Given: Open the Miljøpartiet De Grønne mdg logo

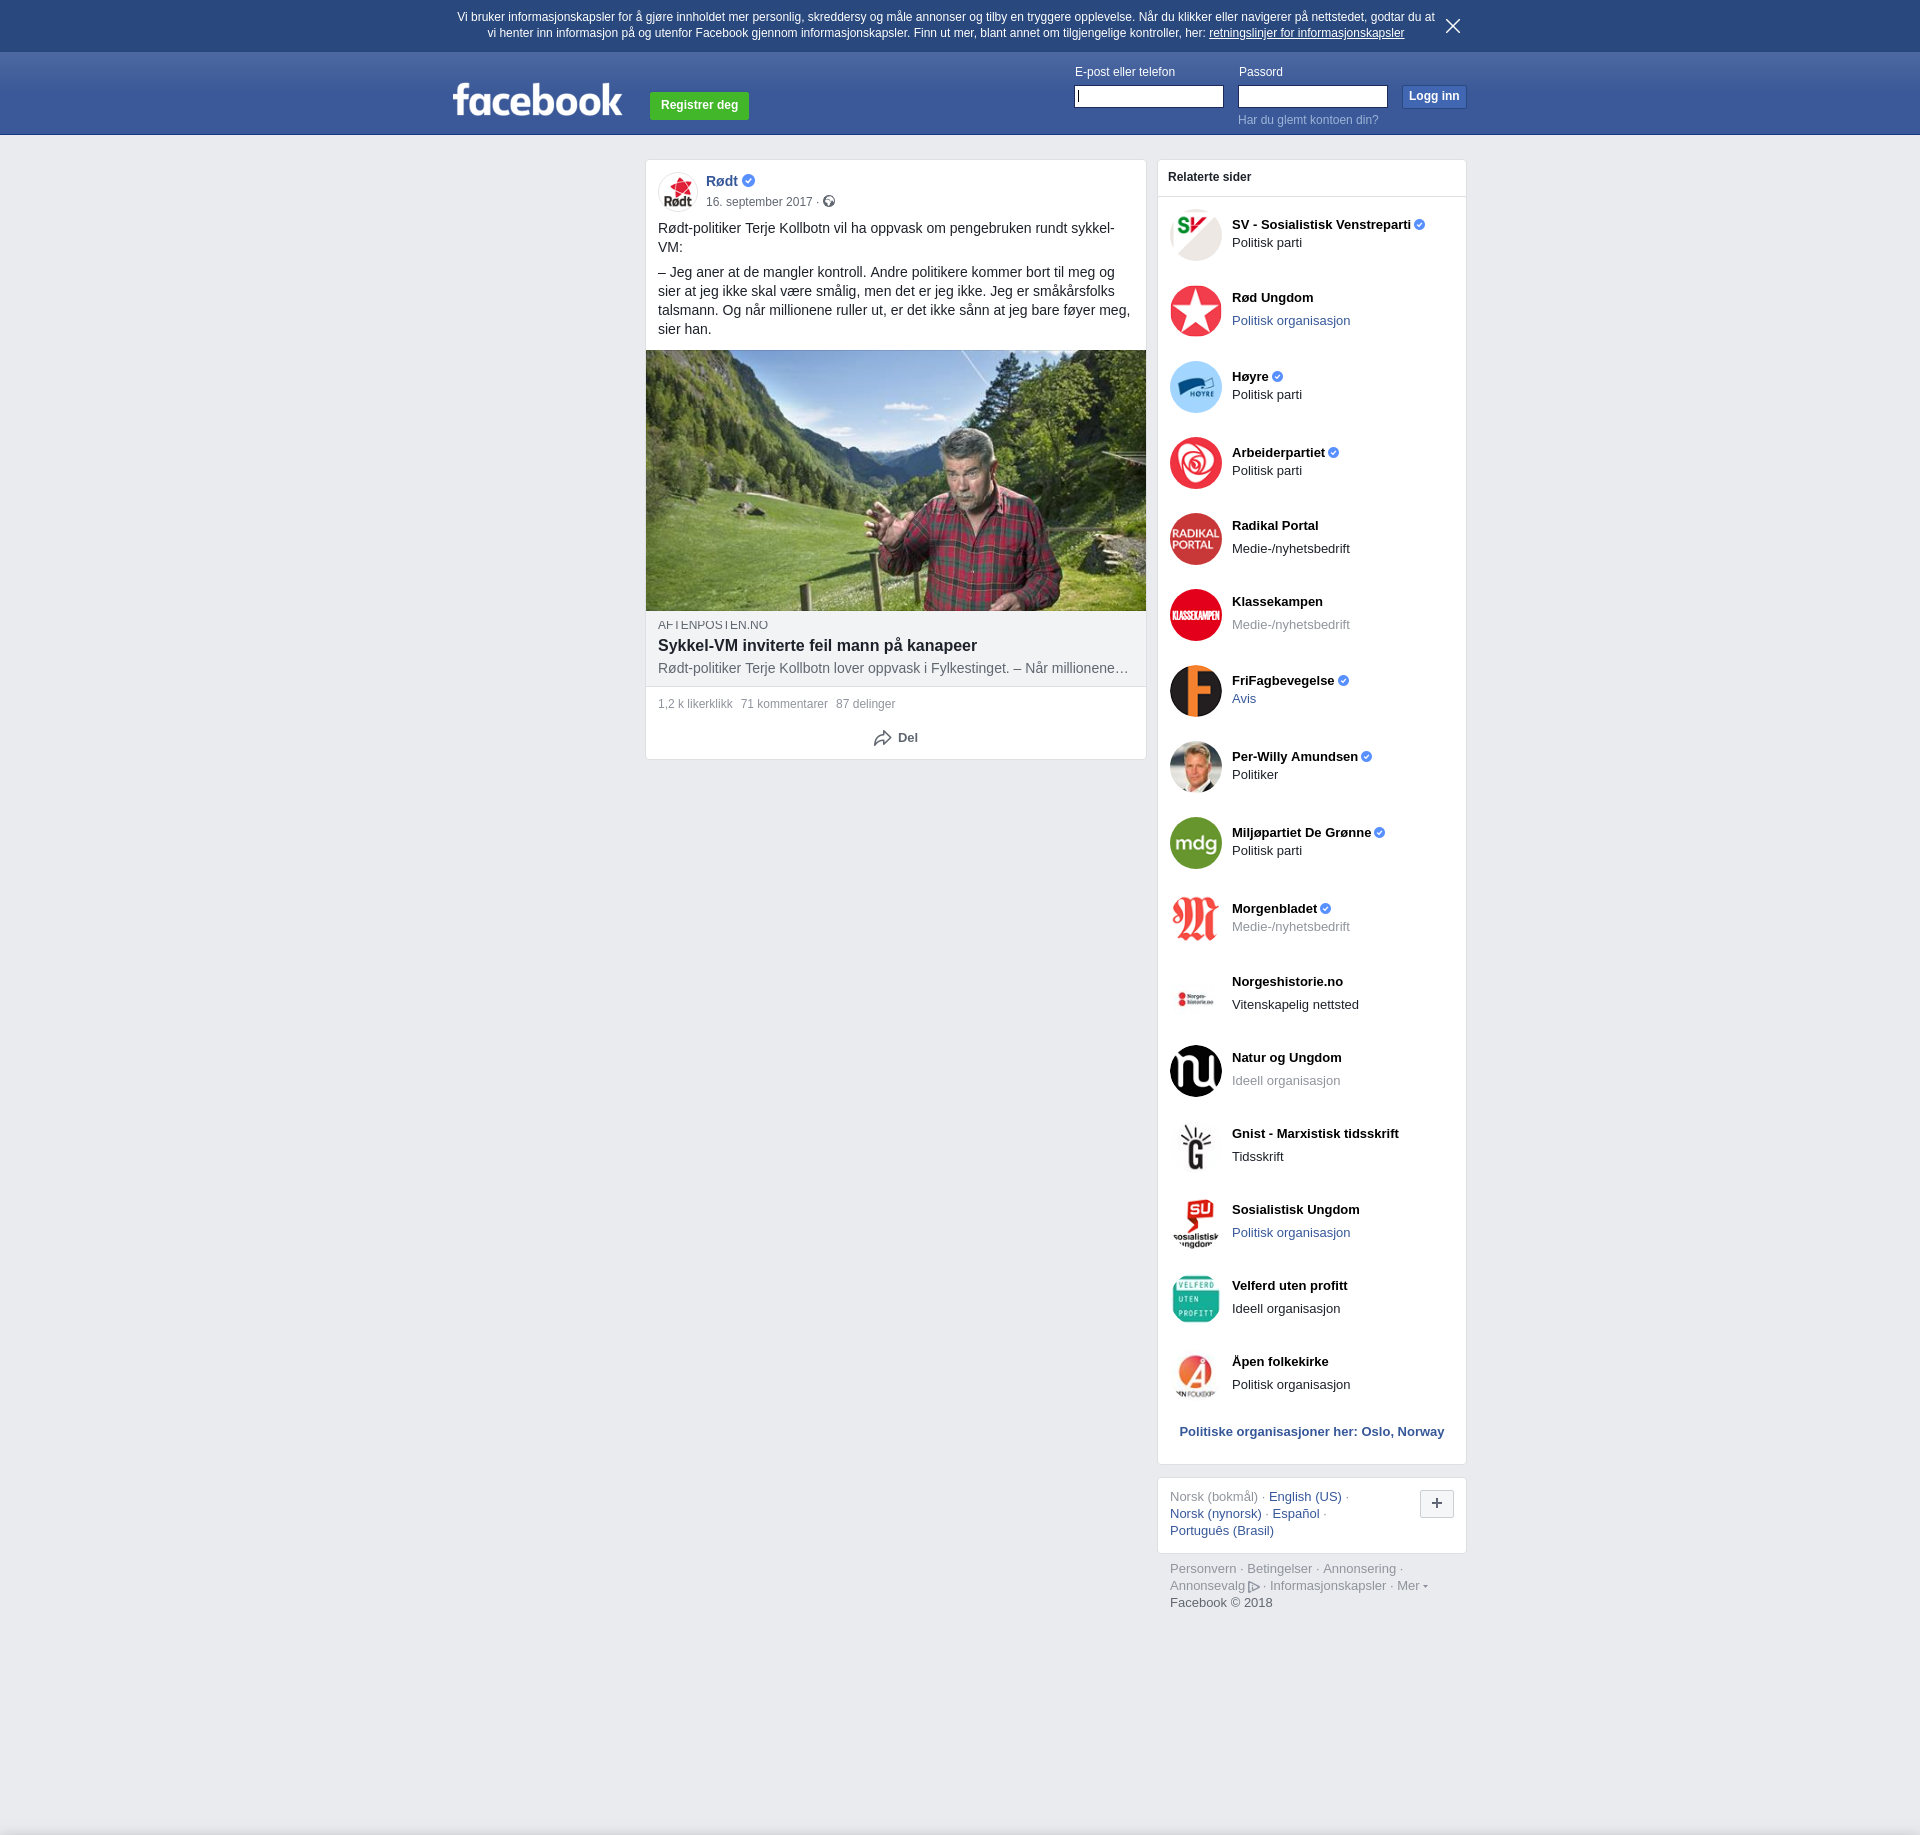Looking at the screenshot, I should 1196,843.
